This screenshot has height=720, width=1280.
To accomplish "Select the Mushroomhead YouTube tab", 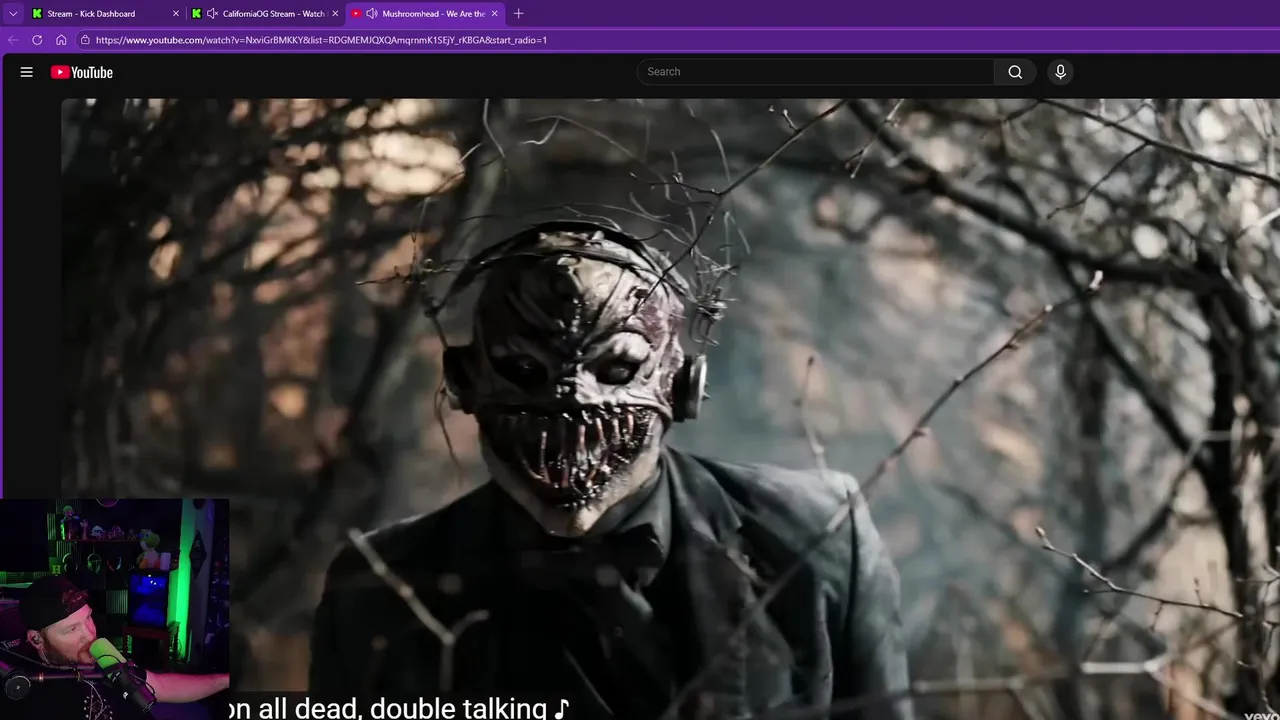I will (425, 14).
